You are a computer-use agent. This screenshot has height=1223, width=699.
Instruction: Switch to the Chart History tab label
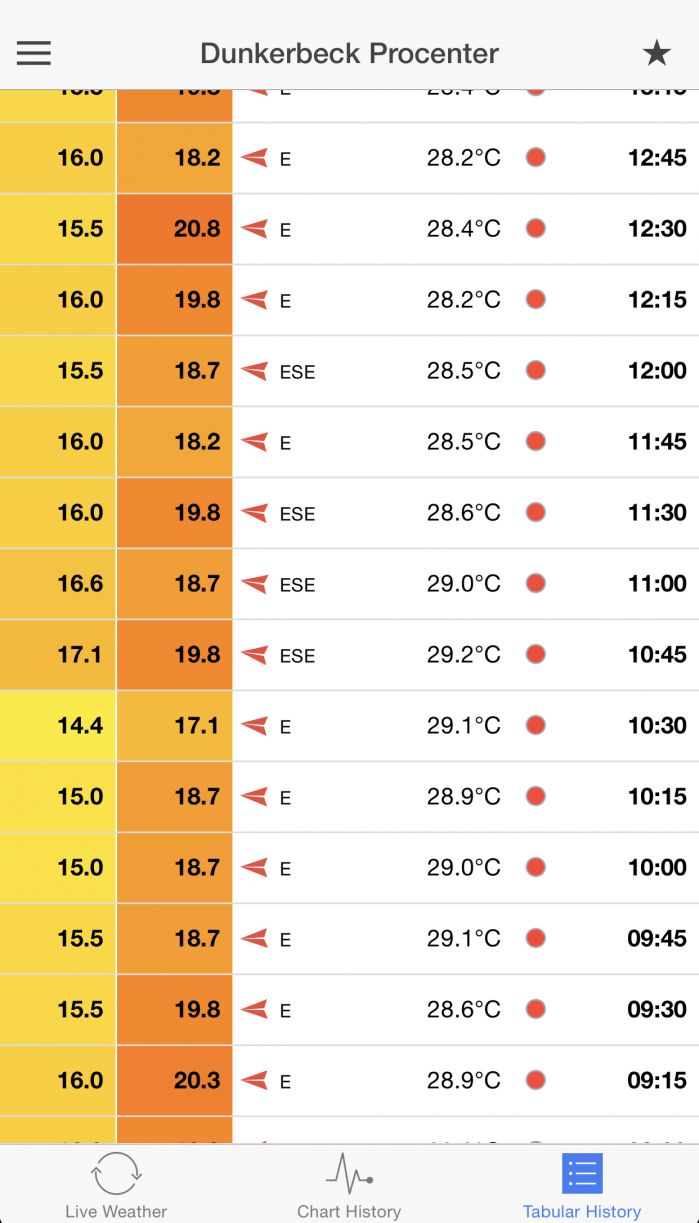click(x=349, y=1211)
